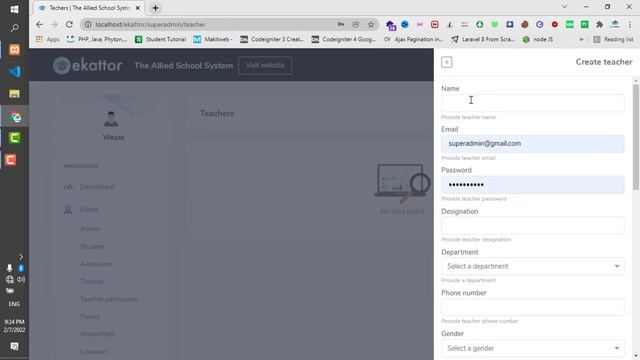Open green Camtasia taskbar icon
Image resolution: width=640 pixels, height=360 pixels.
coord(14,138)
